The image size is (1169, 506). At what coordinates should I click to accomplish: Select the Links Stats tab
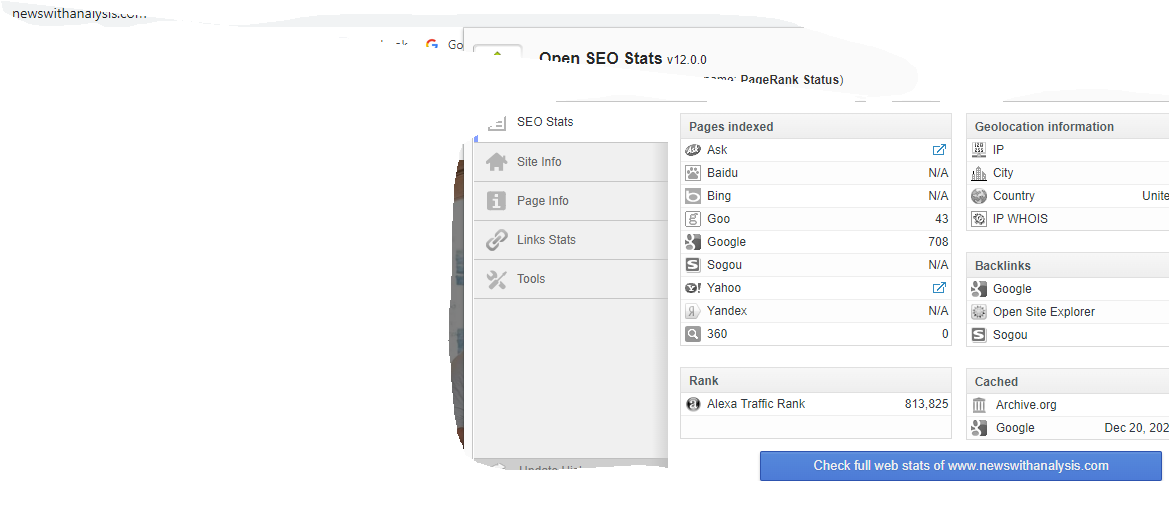pos(571,240)
